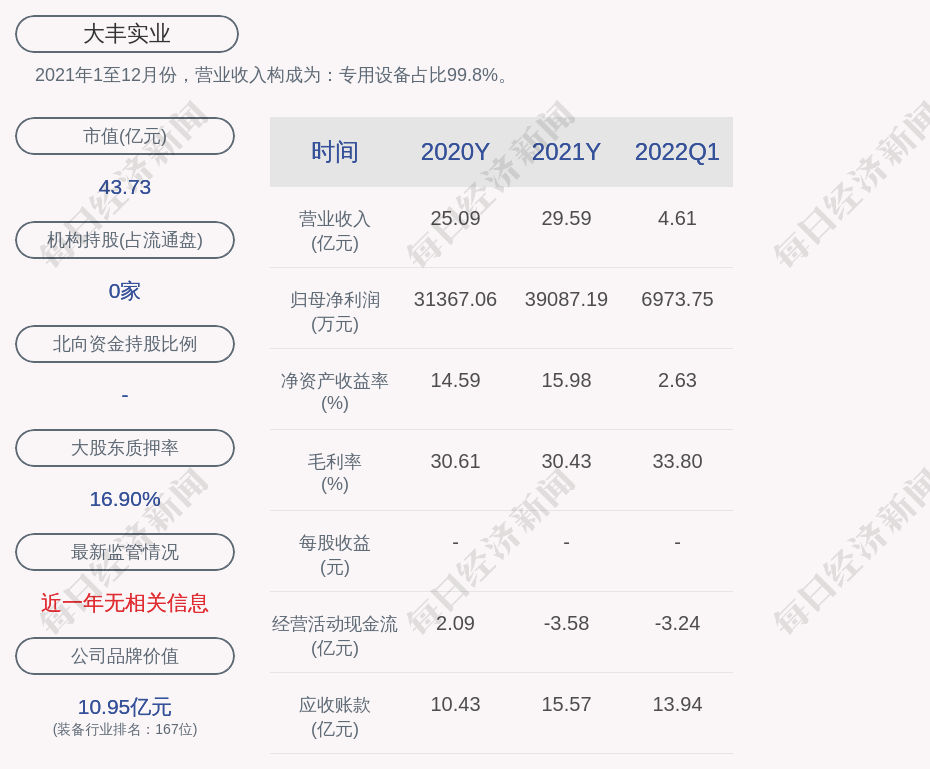Click the 4.61 revenue cell
The image size is (930, 769).
(677, 218)
